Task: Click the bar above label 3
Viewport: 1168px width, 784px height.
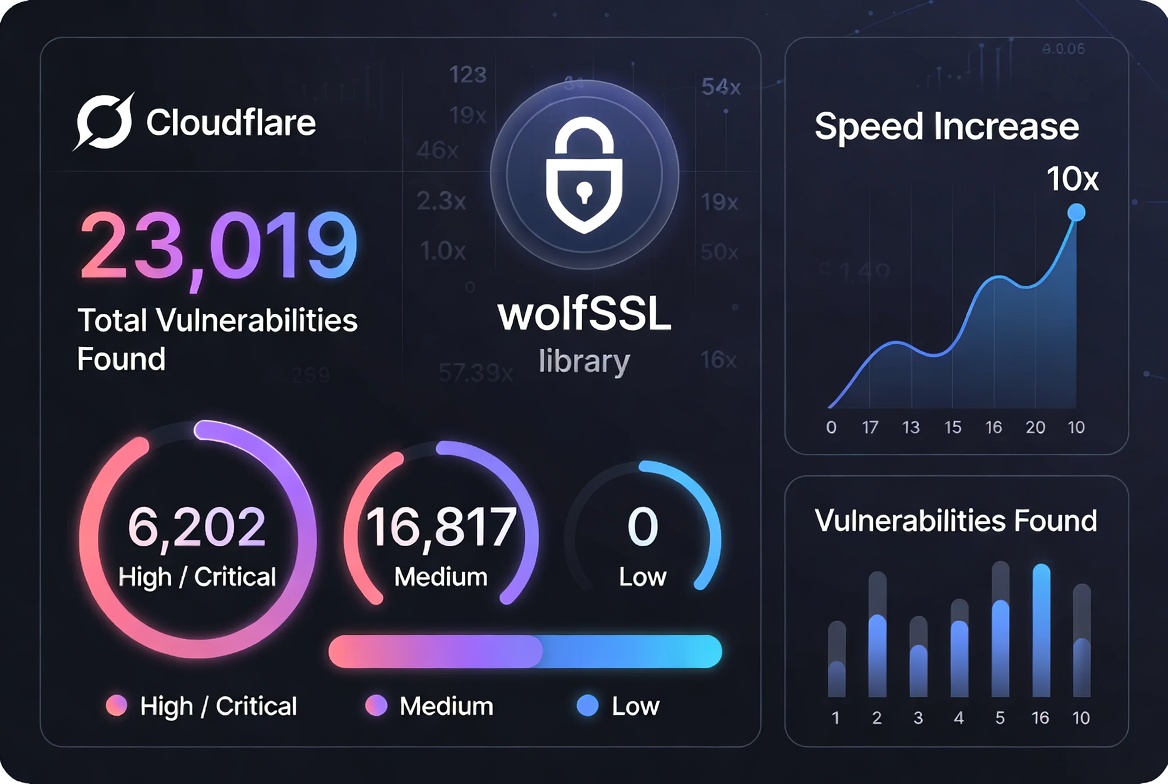Action: pos(918,657)
